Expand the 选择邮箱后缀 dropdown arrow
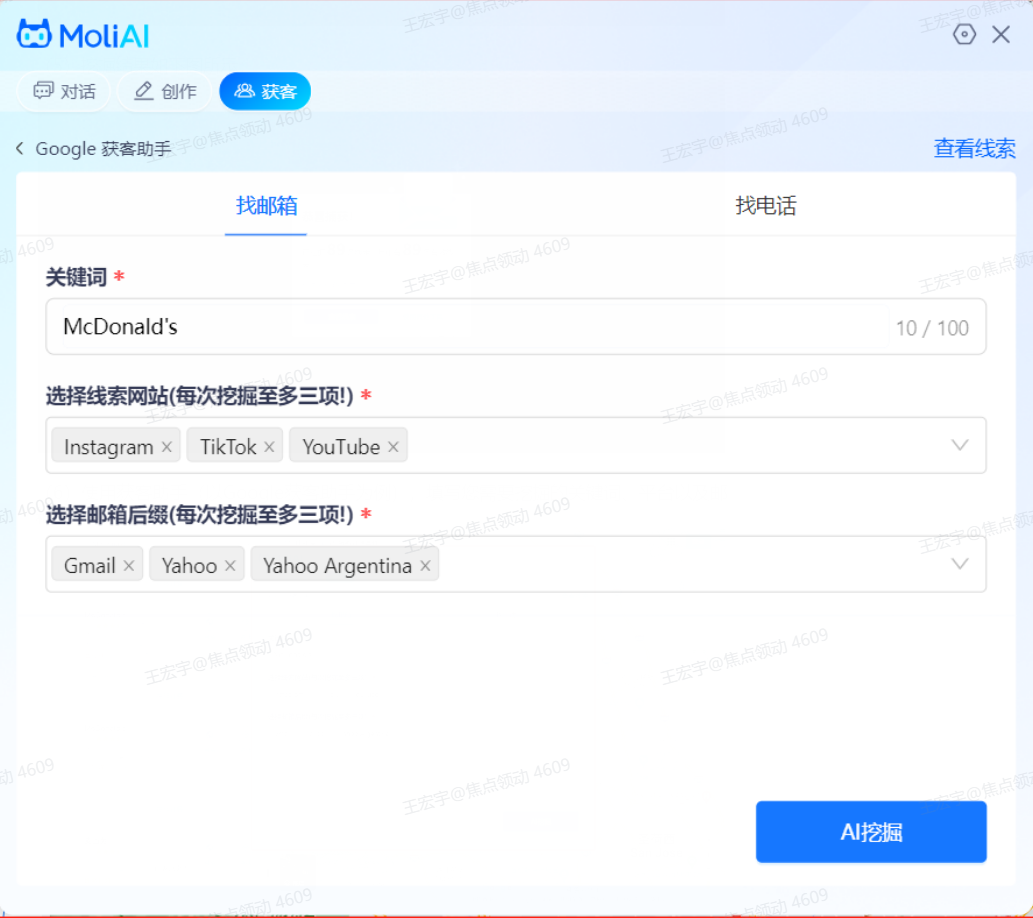The image size is (1033, 918). coord(960,565)
